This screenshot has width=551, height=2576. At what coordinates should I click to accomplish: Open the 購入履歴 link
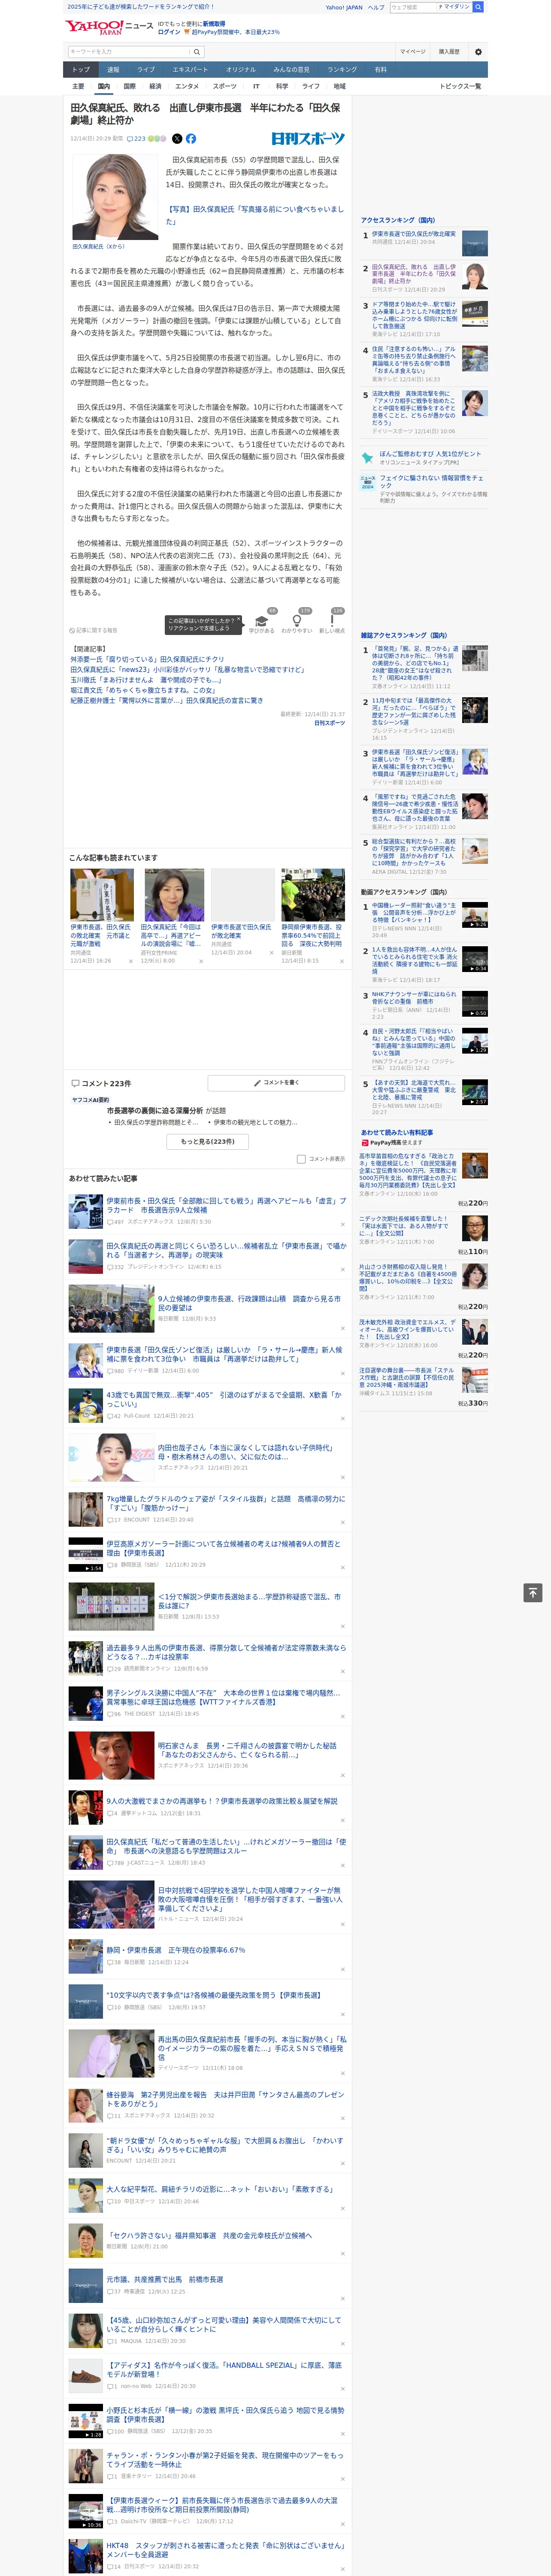[449, 51]
